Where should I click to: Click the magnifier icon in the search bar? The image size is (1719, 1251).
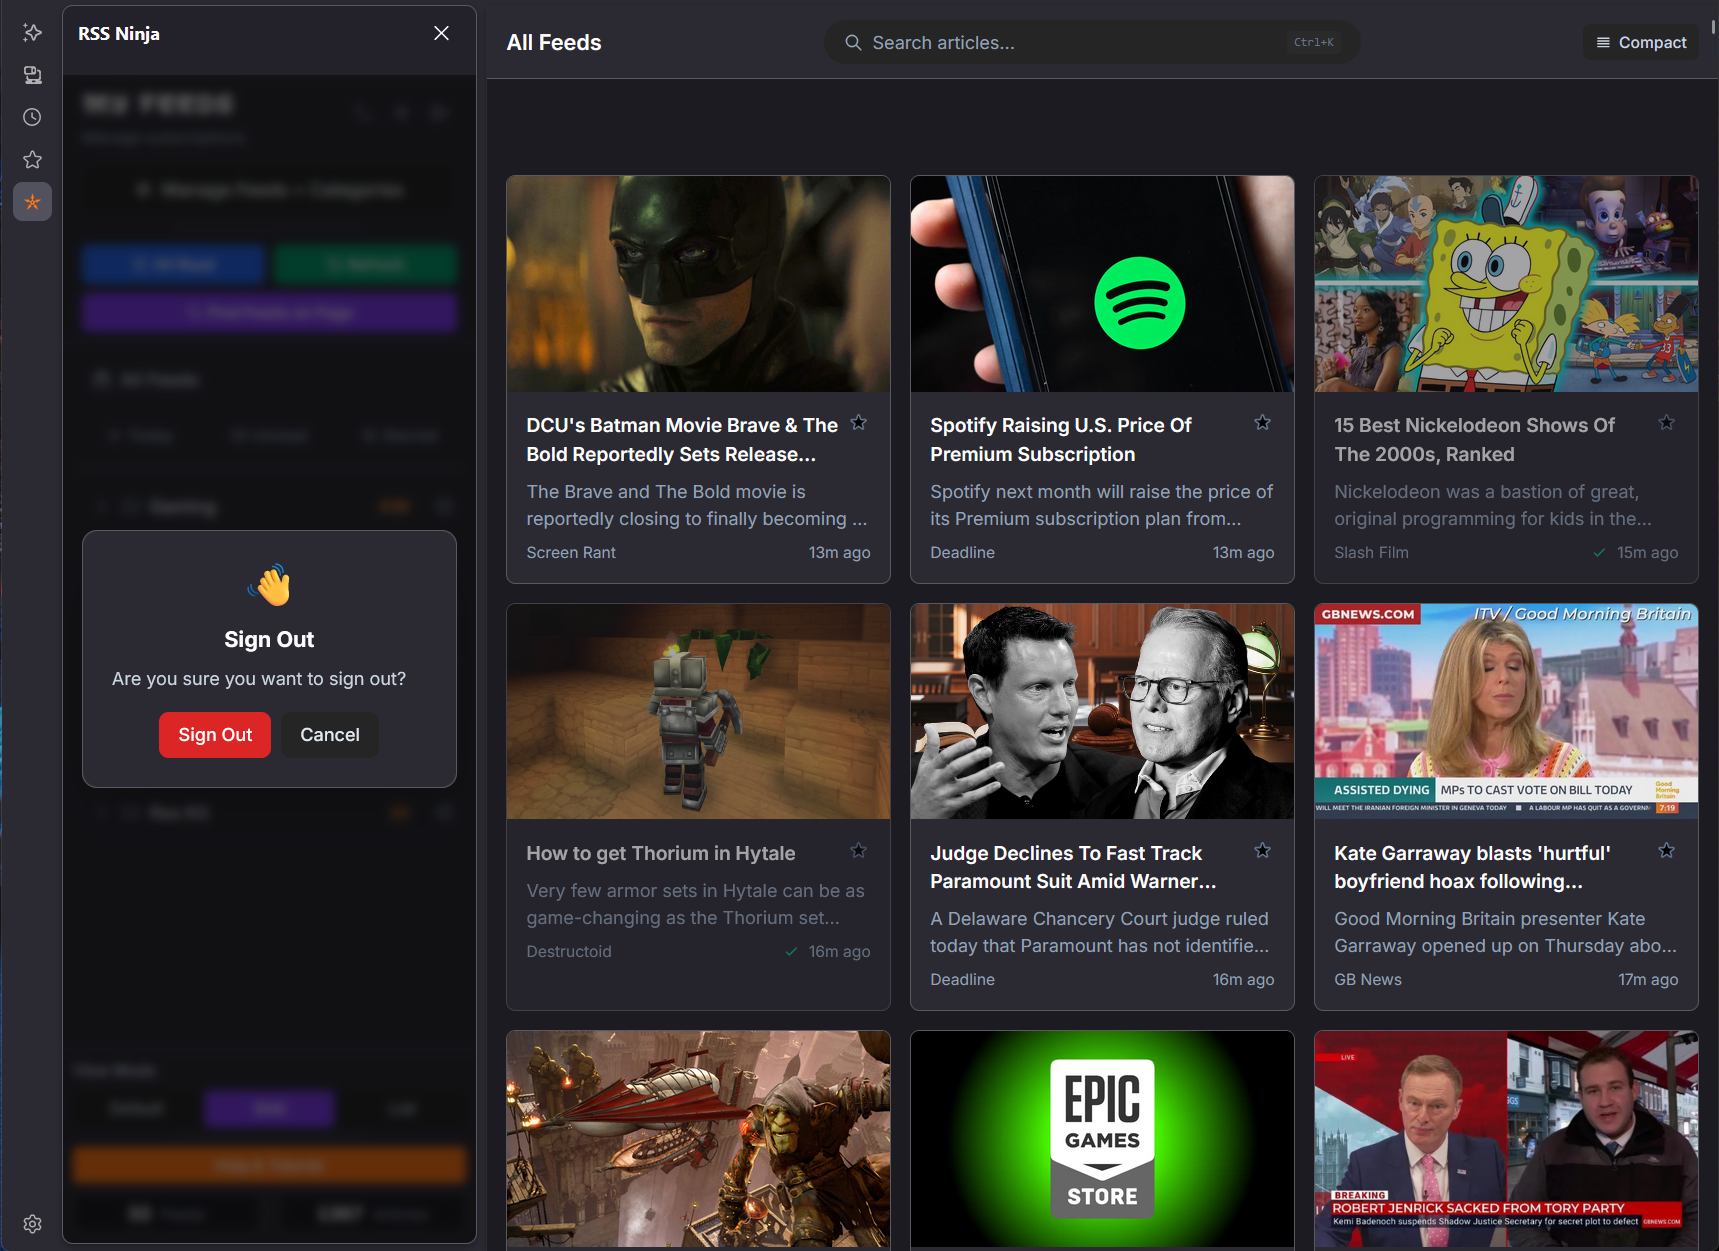pyautogui.click(x=853, y=42)
